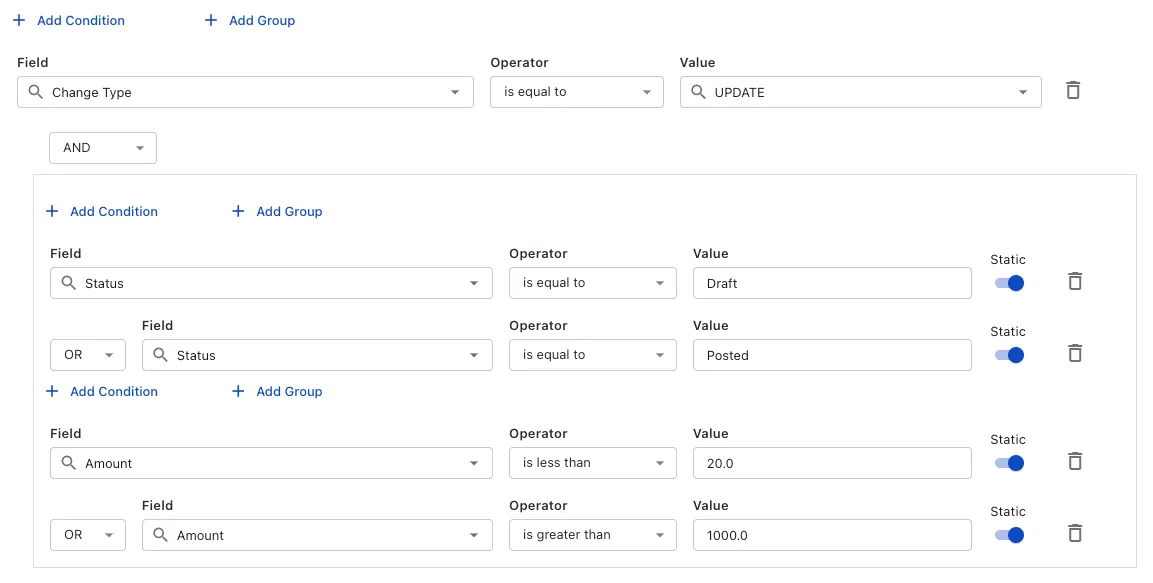Image resolution: width=1153 pixels, height=583 pixels.
Task: Open the 'is greater than' operator dropdown
Action: [x=593, y=535]
